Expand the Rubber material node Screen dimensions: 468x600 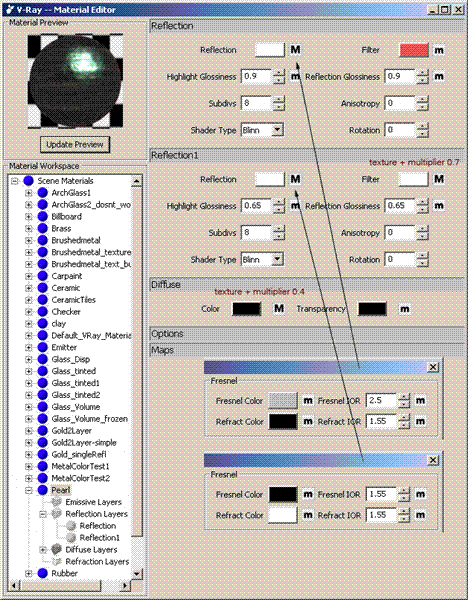tap(29, 573)
